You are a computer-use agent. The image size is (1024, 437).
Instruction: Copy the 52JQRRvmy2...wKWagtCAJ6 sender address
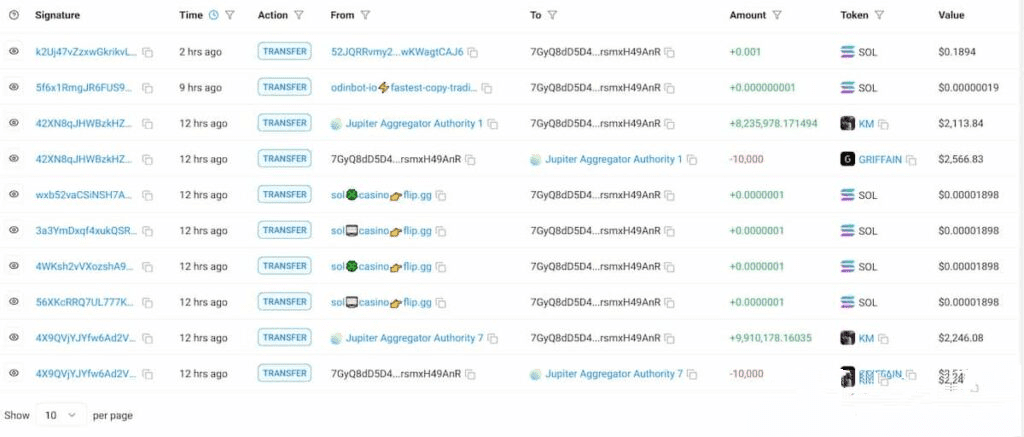pyautogui.click(x=473, y=52)
